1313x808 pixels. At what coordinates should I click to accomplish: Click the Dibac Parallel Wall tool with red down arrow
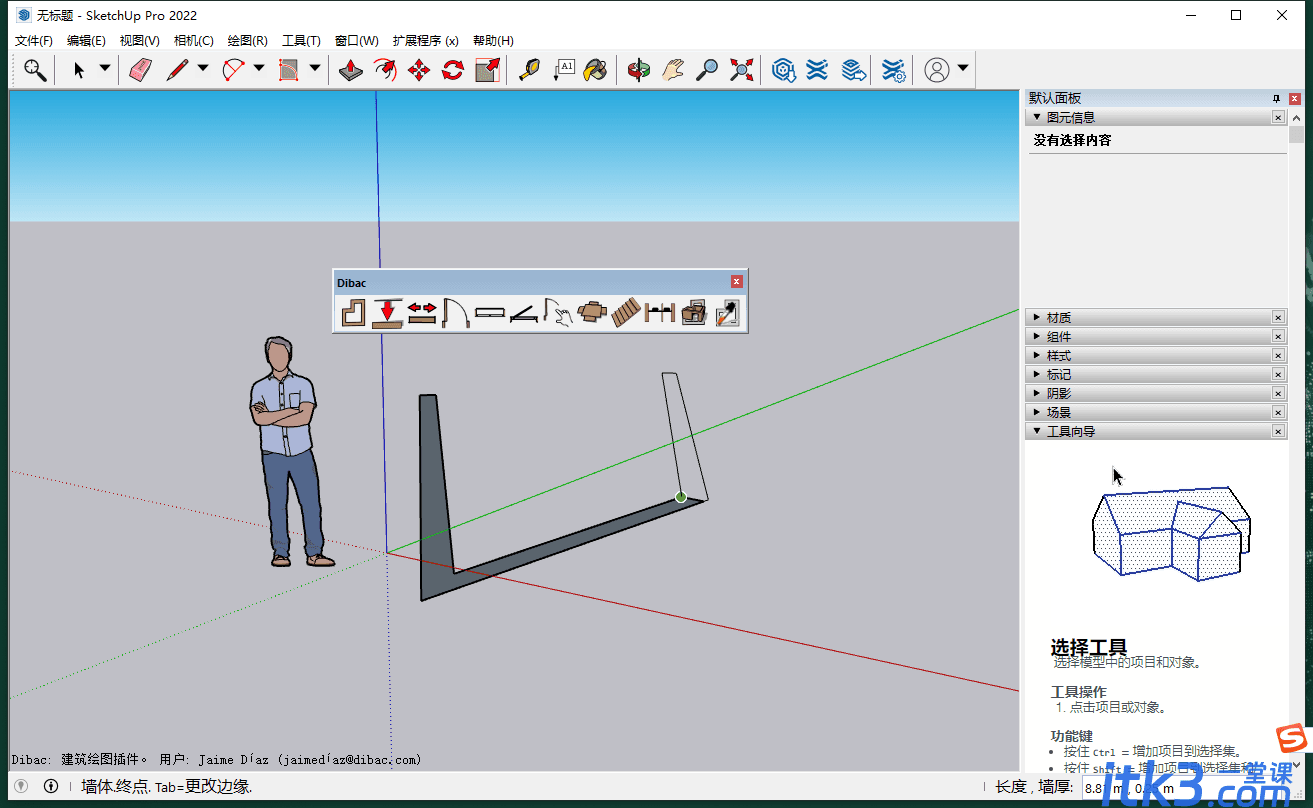tap(387, 313)
